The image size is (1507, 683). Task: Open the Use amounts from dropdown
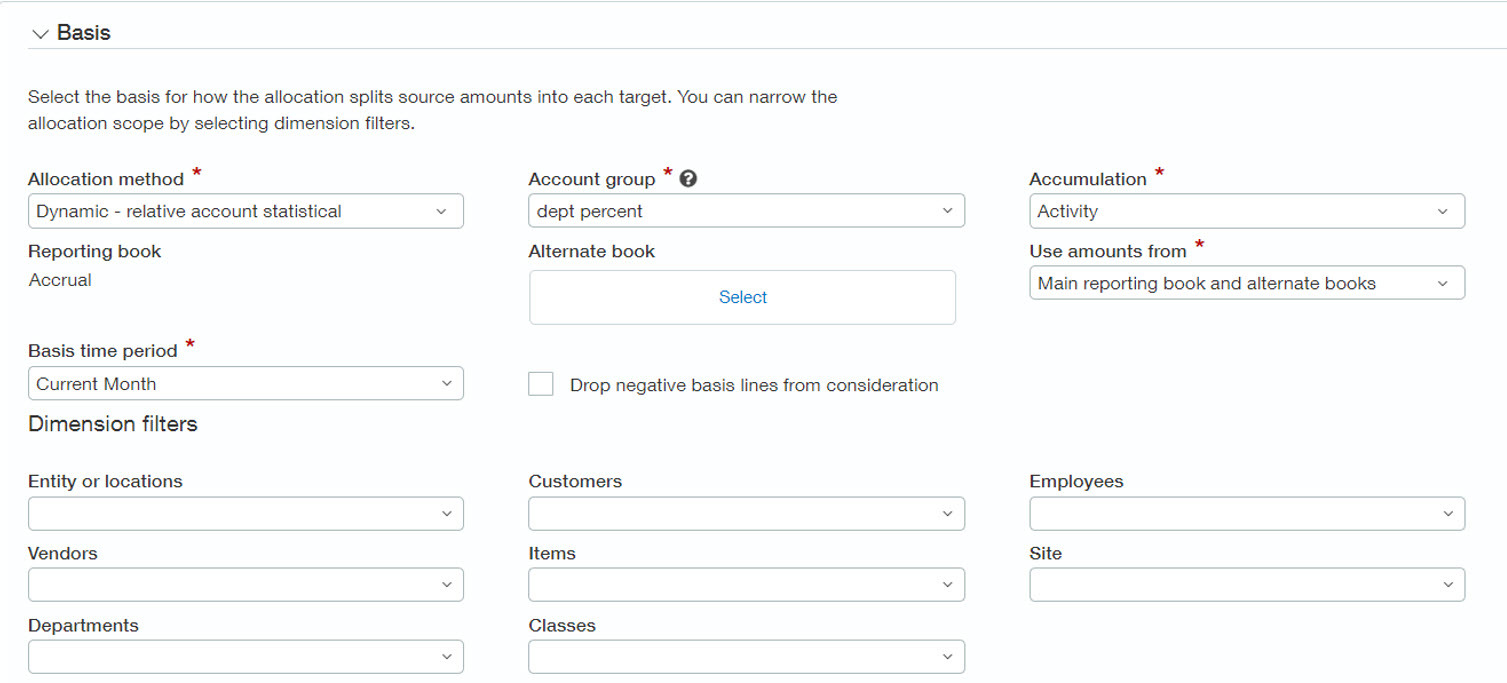1246,283
